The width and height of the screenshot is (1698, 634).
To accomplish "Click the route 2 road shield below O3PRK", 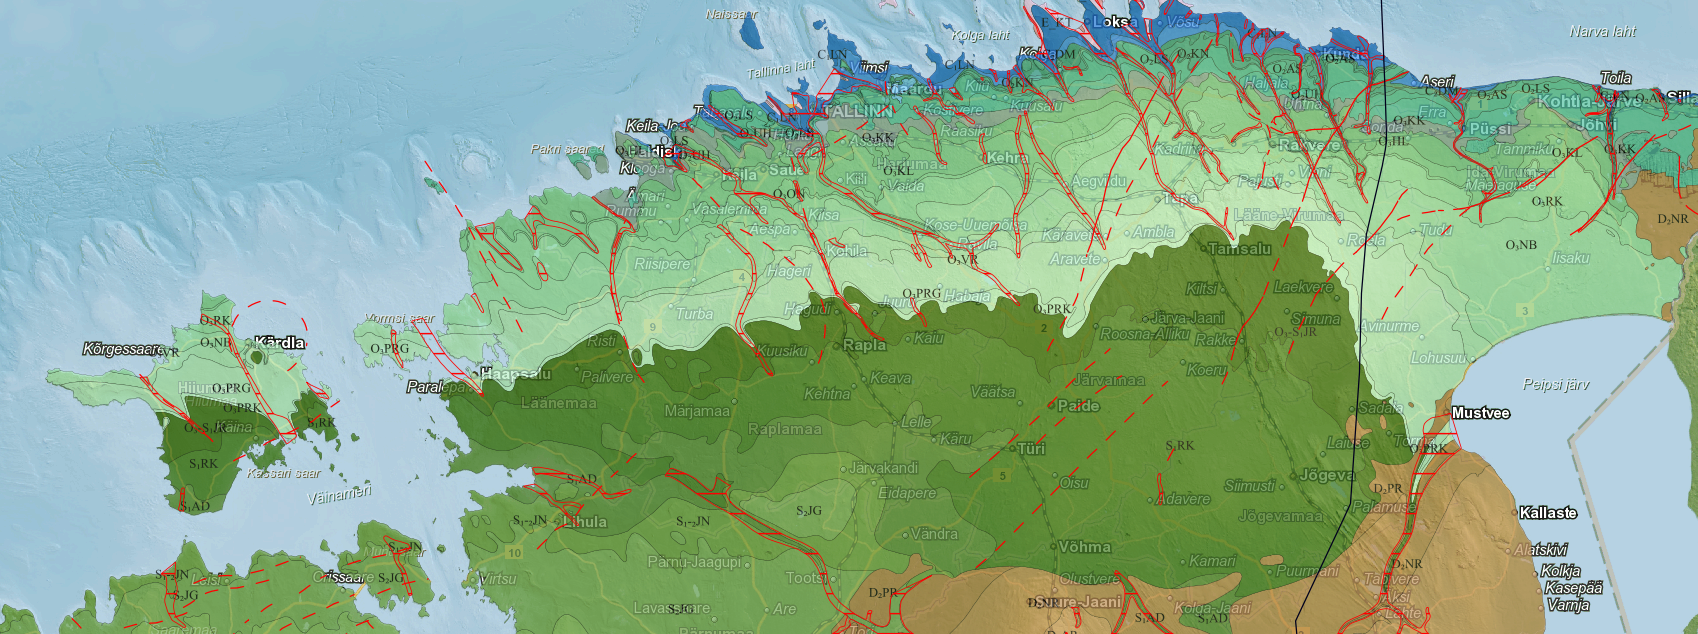I will pos(1044,328).
